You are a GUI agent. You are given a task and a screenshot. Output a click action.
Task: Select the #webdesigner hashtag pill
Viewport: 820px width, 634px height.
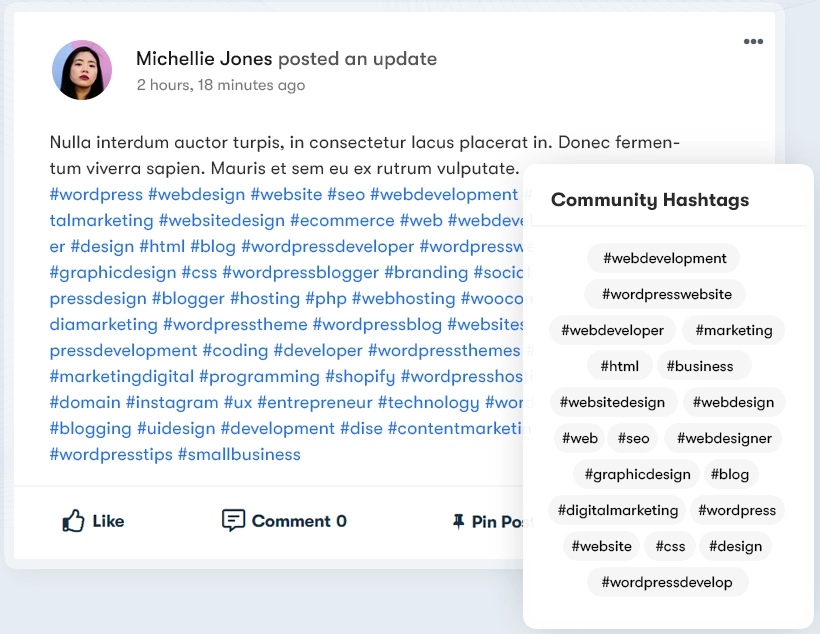tap(722, 438)
